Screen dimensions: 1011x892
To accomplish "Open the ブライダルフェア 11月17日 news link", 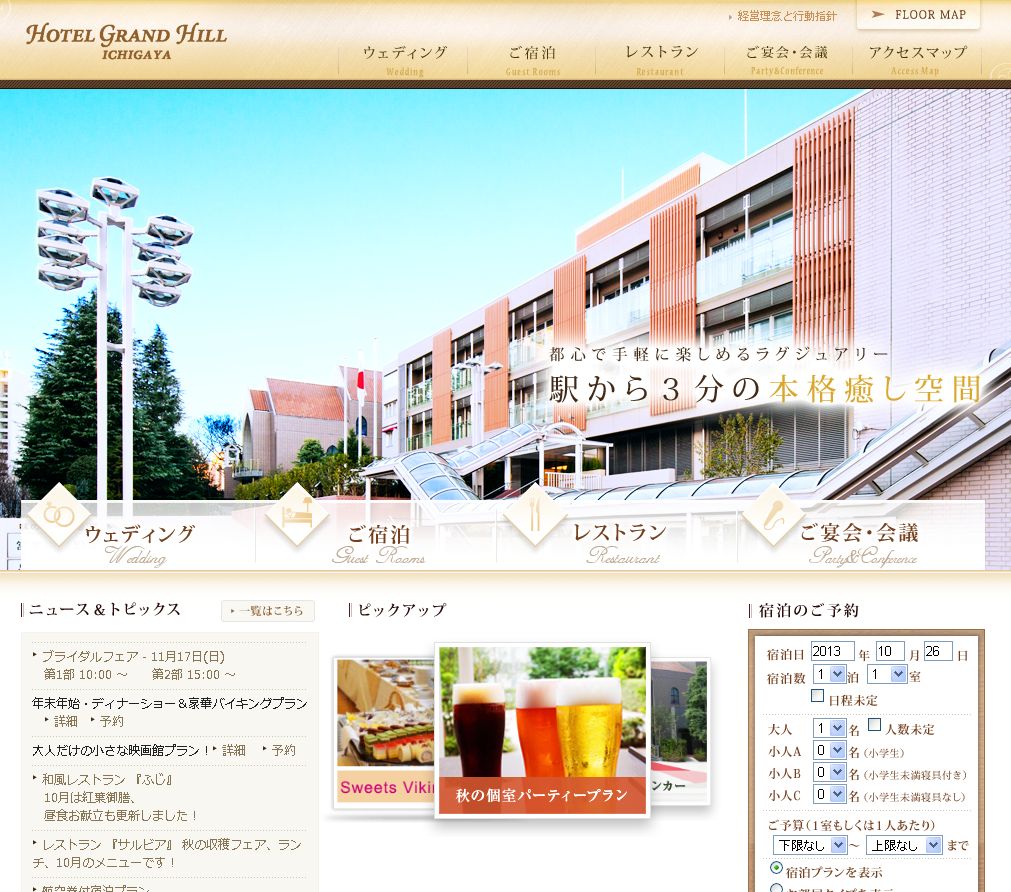I will click(x=132, y=656).
